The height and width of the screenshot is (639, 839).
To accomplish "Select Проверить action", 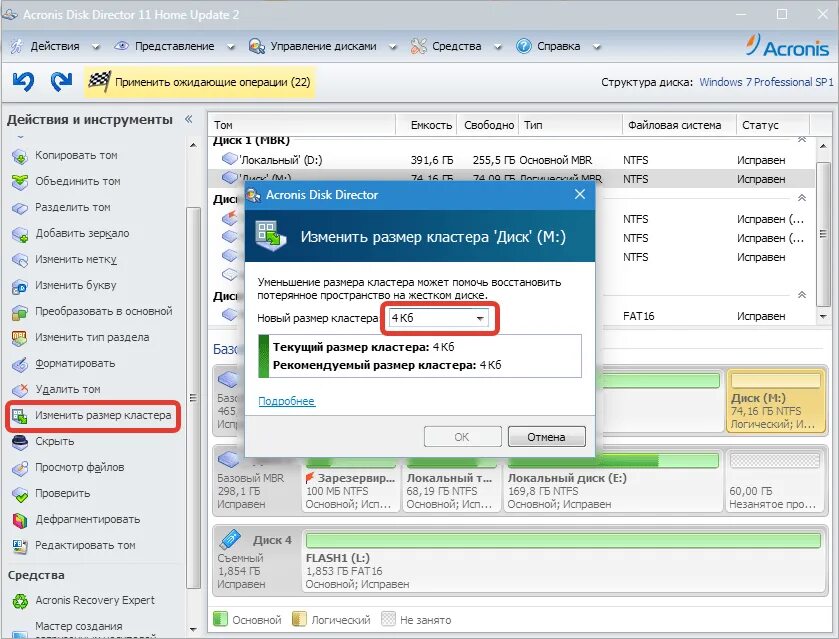I will pyautogui.click(x=62, y=493).
